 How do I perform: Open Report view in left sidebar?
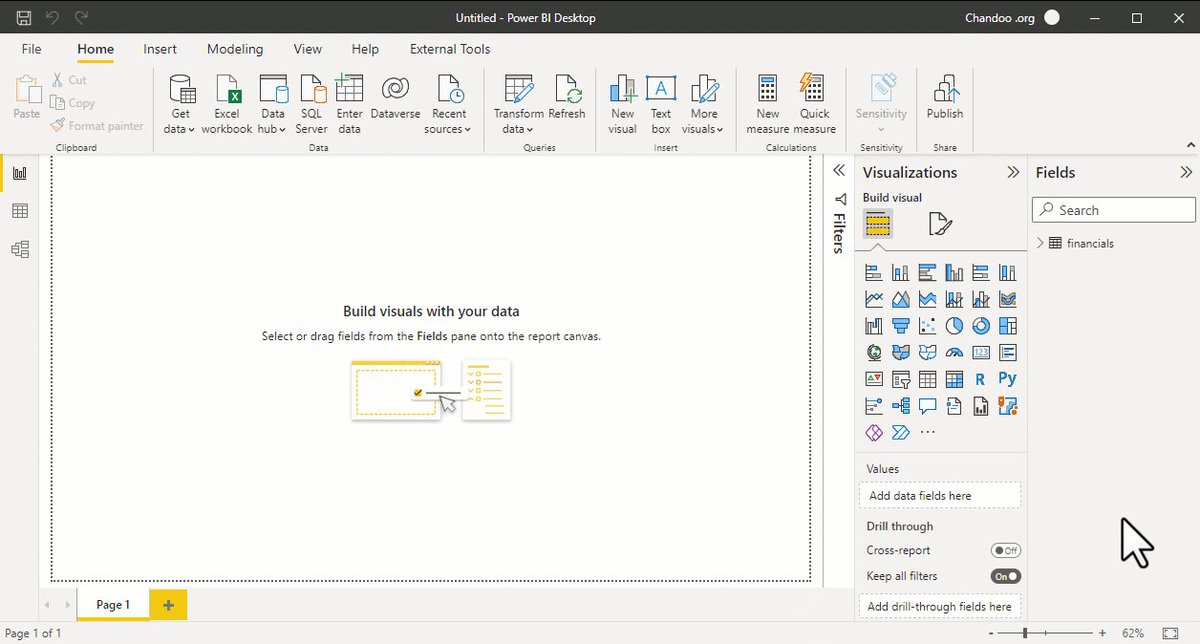pyautogui.click(x=19, y=173)
